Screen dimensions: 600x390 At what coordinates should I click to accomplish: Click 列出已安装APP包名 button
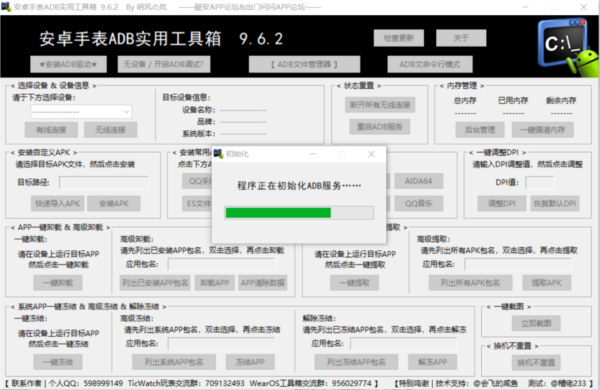(155, 283)
